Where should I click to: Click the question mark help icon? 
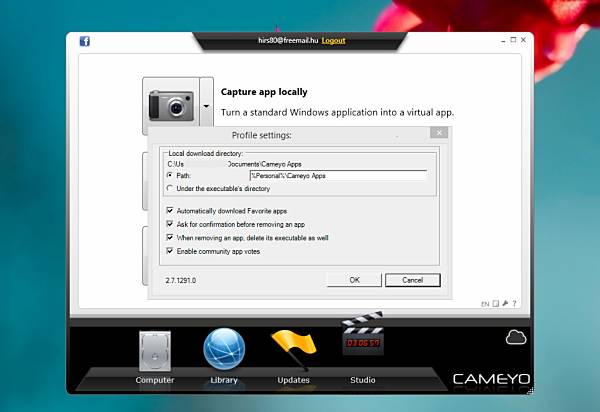click(x=514, y=303)
